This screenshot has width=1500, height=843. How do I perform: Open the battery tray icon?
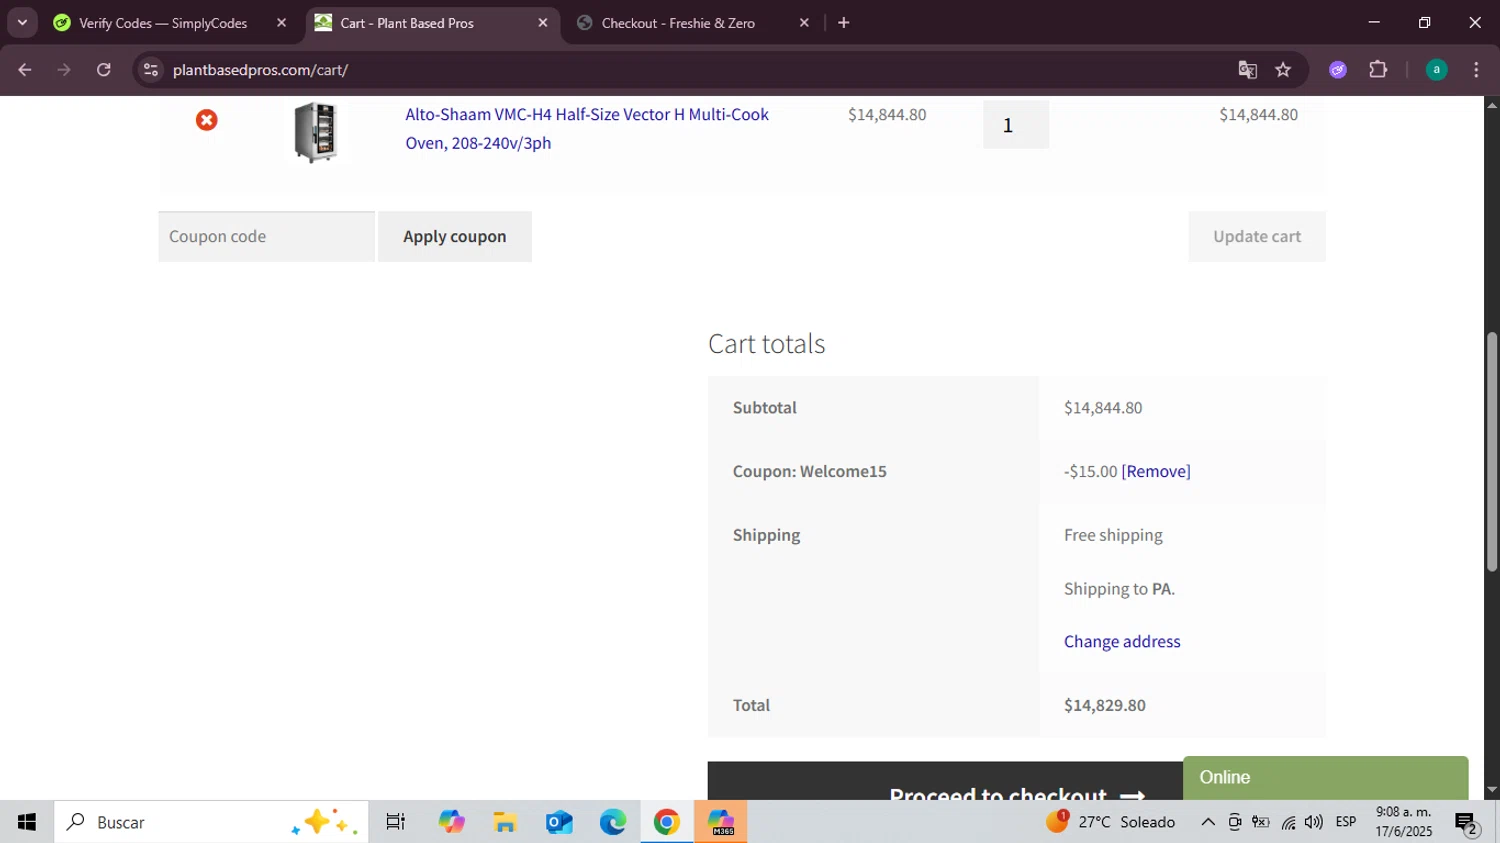[x=1261, y=822]
